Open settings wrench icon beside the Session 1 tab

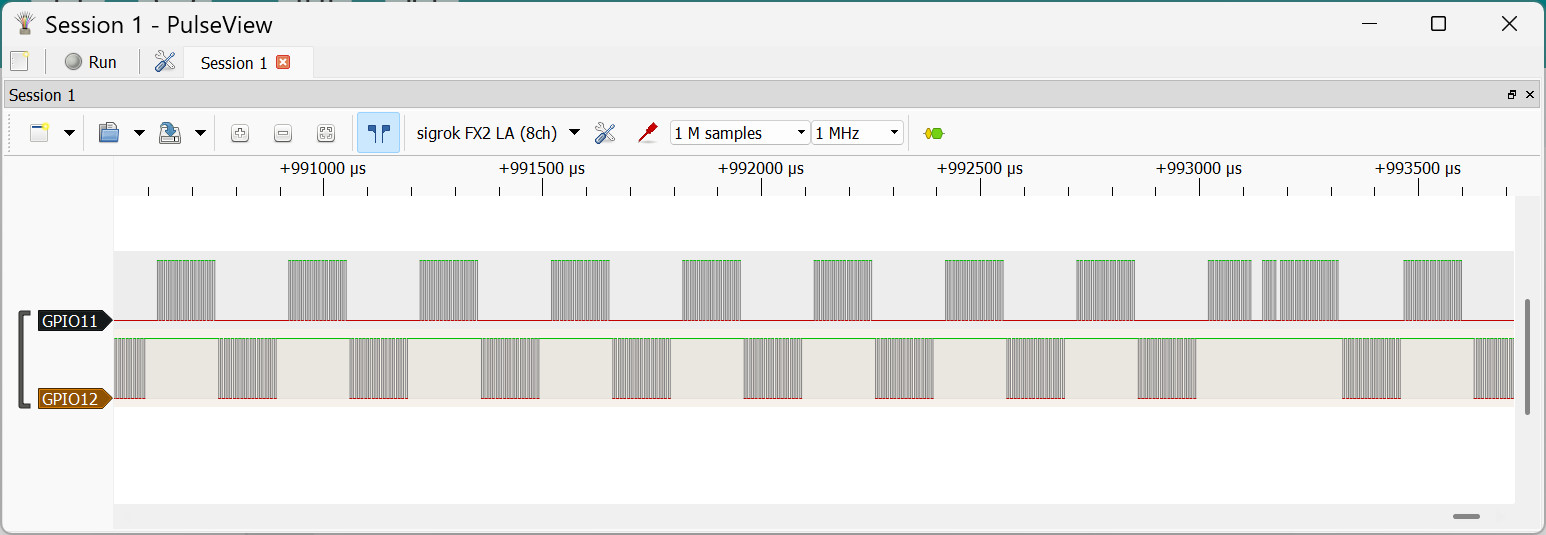click(x=165, y=62)
